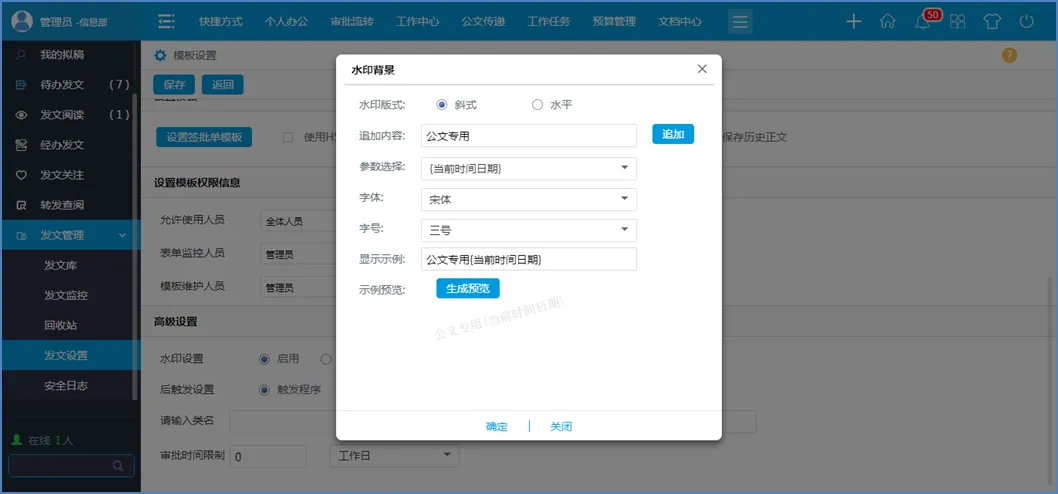Click the 追加 button
The height and width of the screenshot is (494, 1058).
tap(673, 134)
